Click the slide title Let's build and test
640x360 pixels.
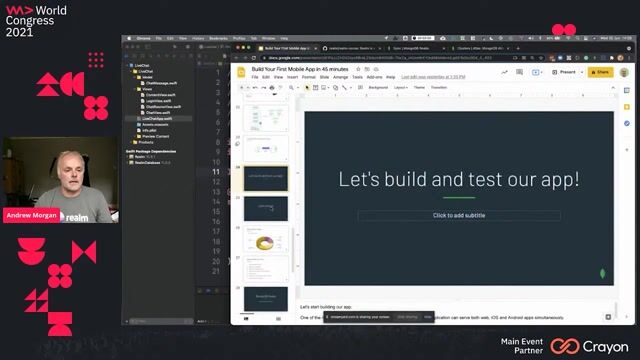click(459, 179)
